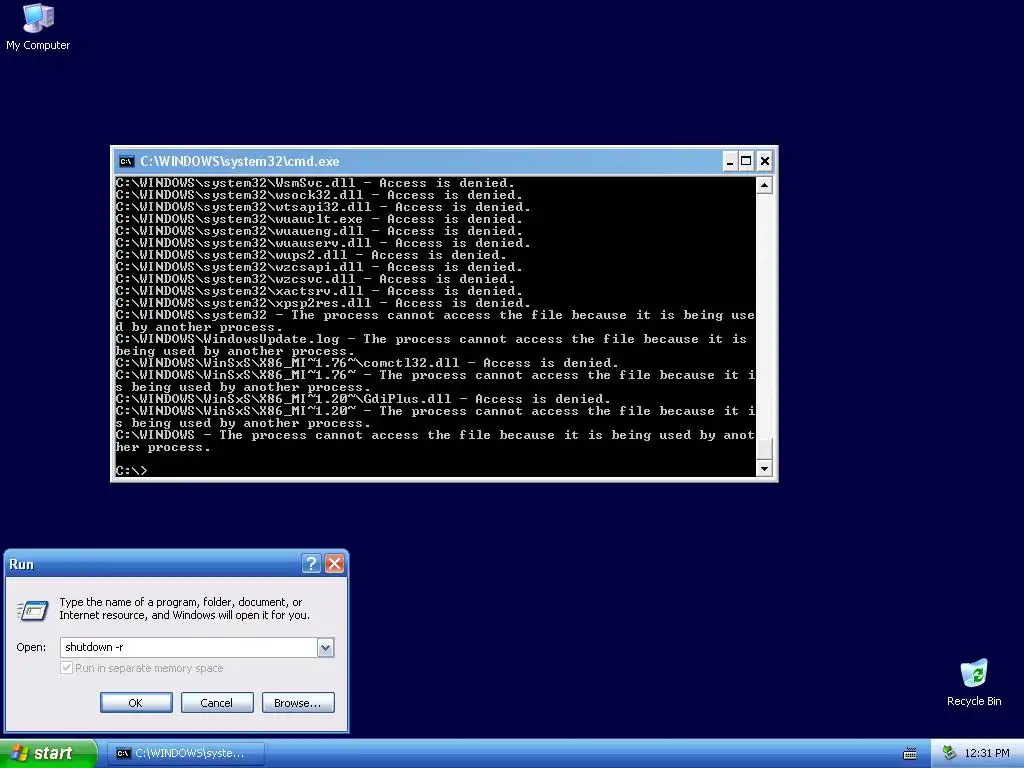This screenshot has width=1024, height=768.
Task: Click OK in the Run dialog
Action: click(x=136, y=703)
